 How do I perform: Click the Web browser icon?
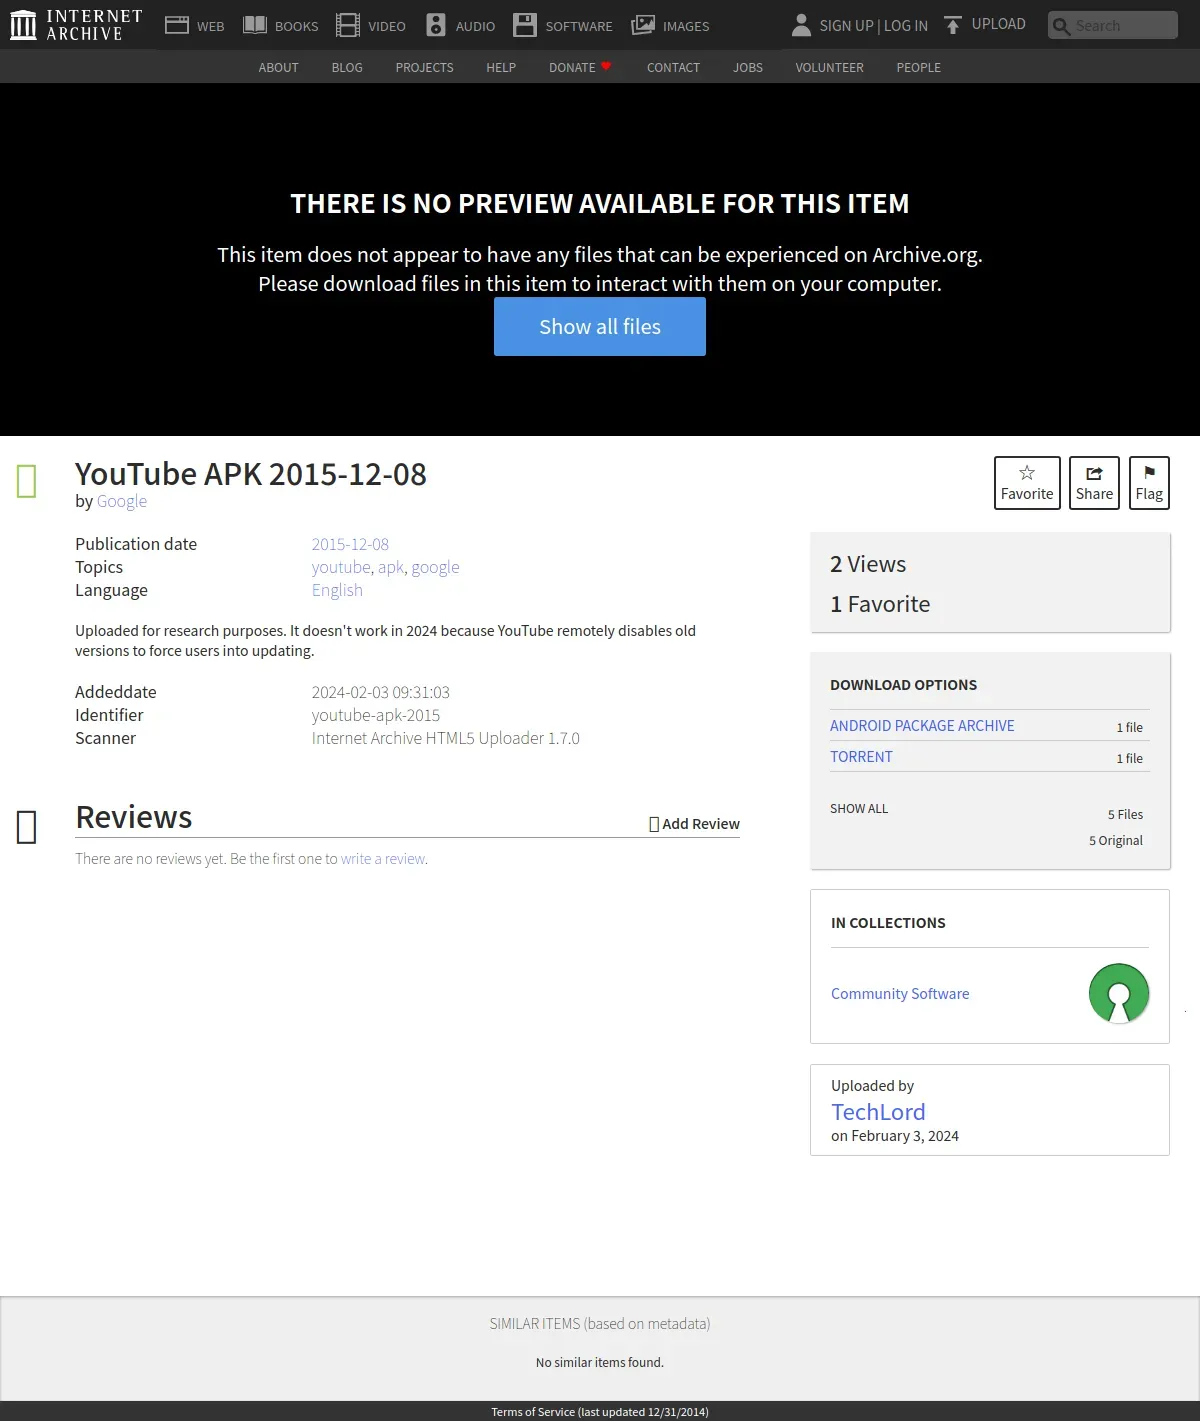coord(177,25)
